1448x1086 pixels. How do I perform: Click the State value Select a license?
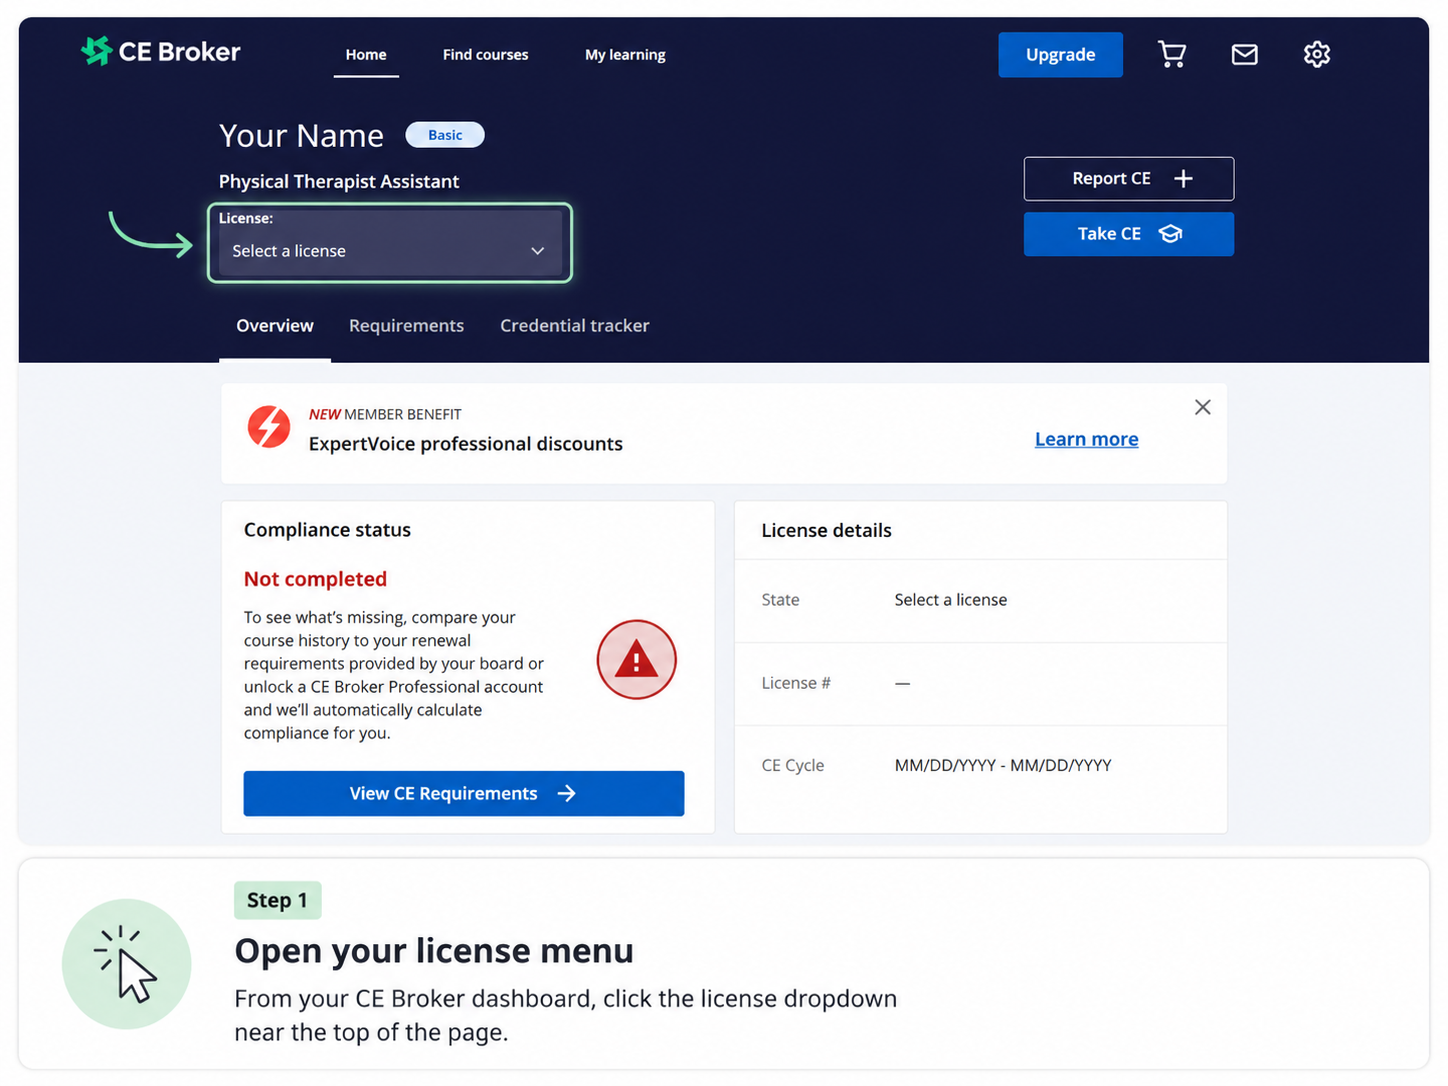[951, 600]
